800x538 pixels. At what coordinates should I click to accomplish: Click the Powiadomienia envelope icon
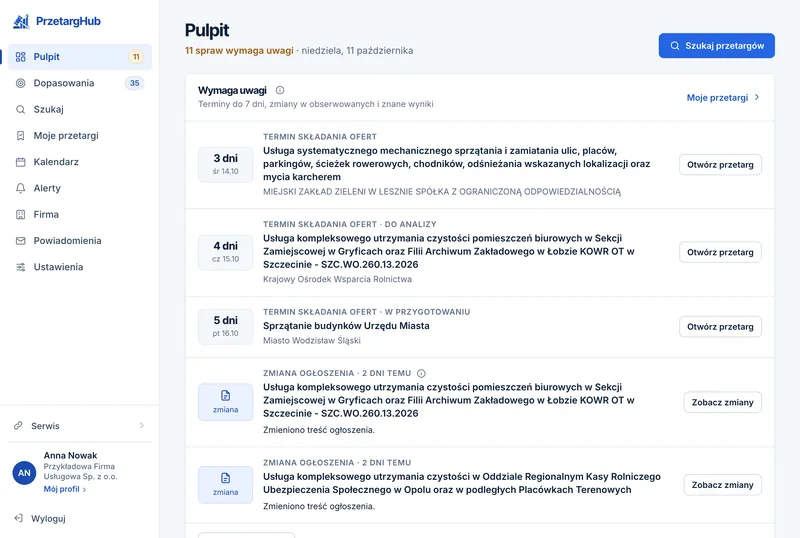20,241
